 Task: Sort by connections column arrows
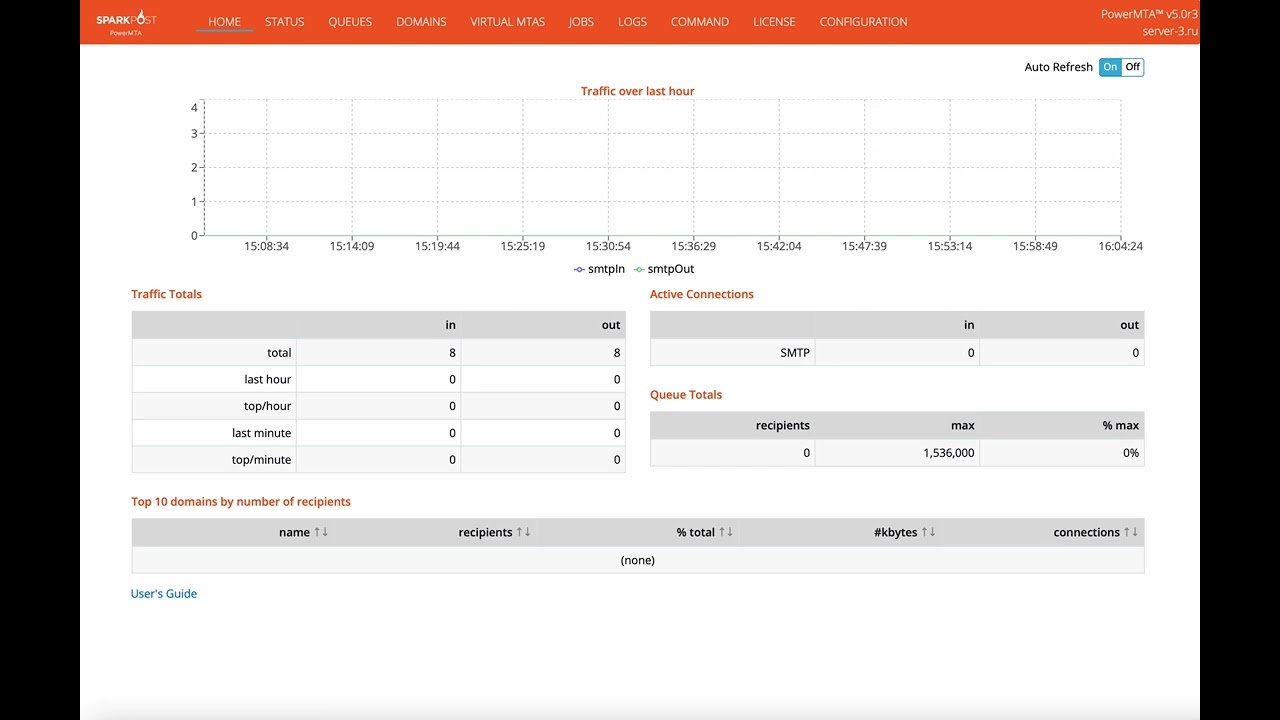point(1131,532)
